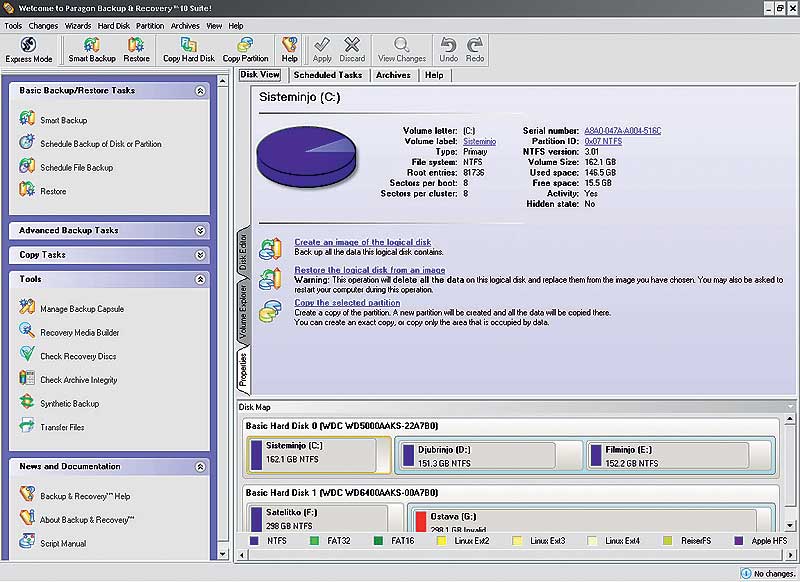Select the Properties vertical tab

tap(243, 370)
